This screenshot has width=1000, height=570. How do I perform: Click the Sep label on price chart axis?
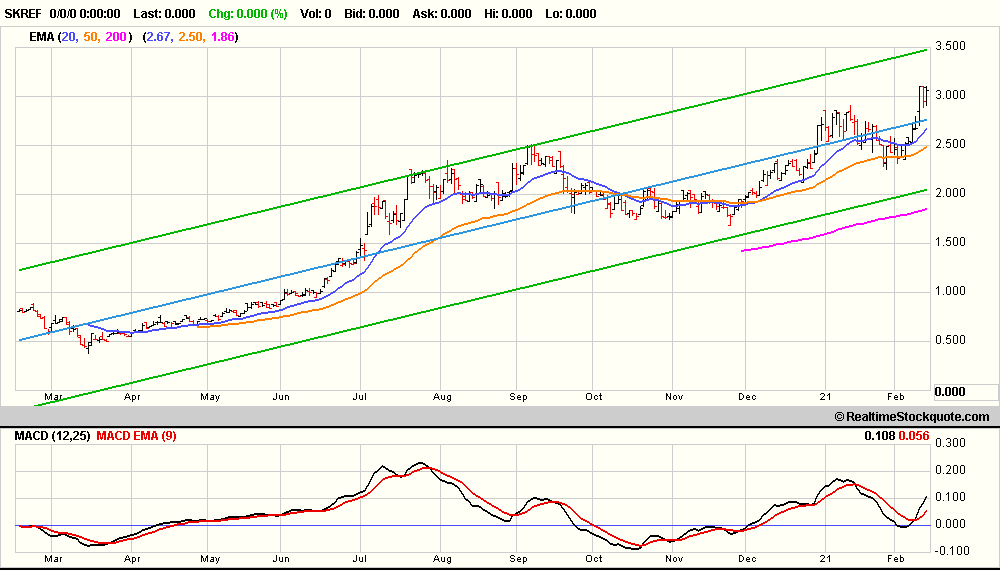pos(518,397)
